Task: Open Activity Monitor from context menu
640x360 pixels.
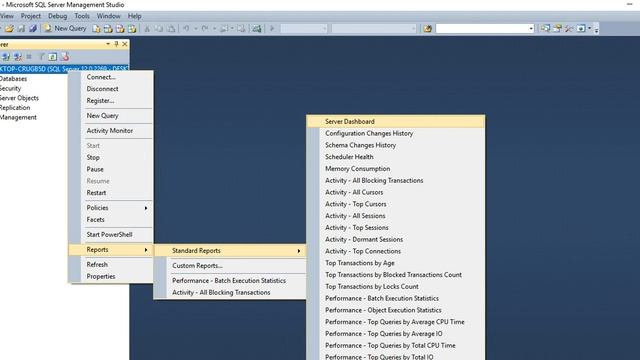Action: [111, 131]
